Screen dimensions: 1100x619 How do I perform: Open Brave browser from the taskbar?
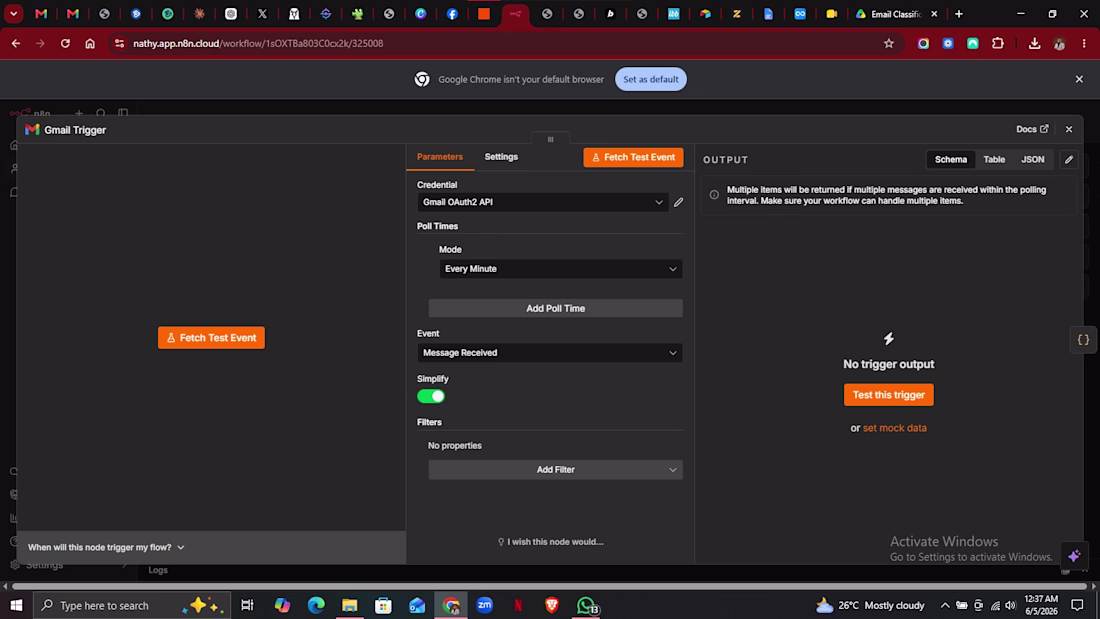pos(552,605)
